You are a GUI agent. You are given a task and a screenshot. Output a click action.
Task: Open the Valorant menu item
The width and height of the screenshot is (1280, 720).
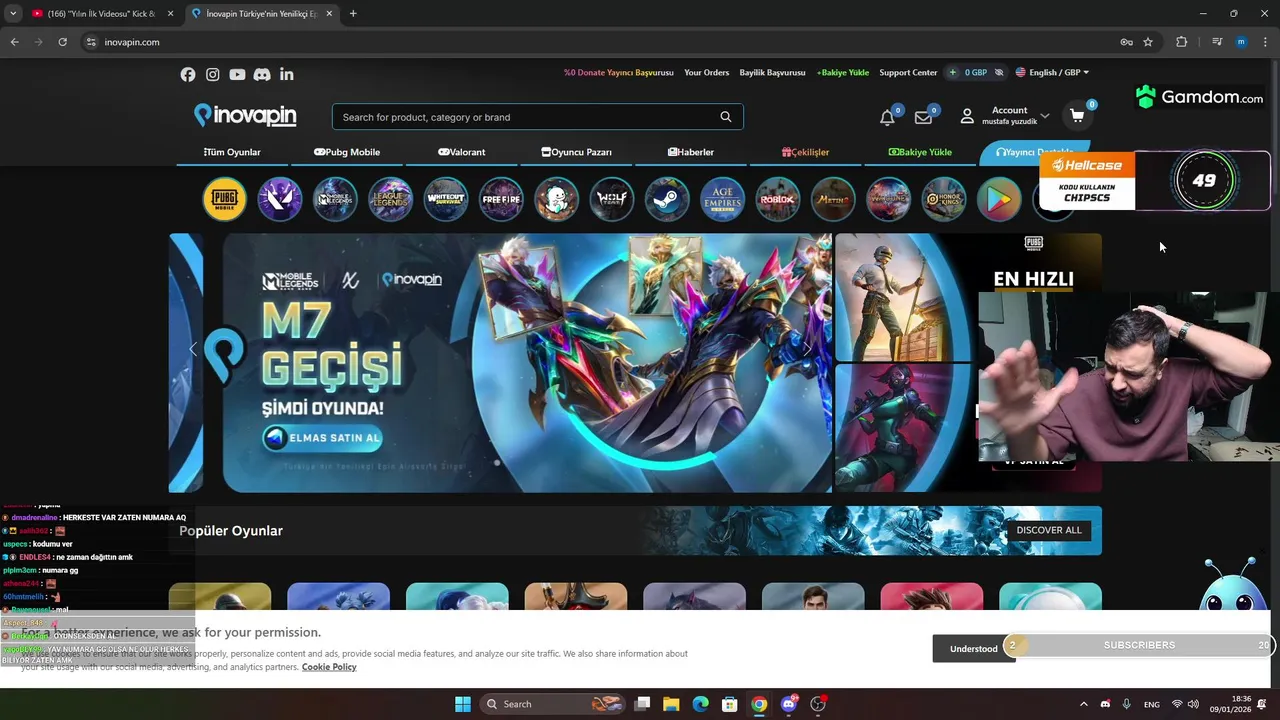coord(462,152)
